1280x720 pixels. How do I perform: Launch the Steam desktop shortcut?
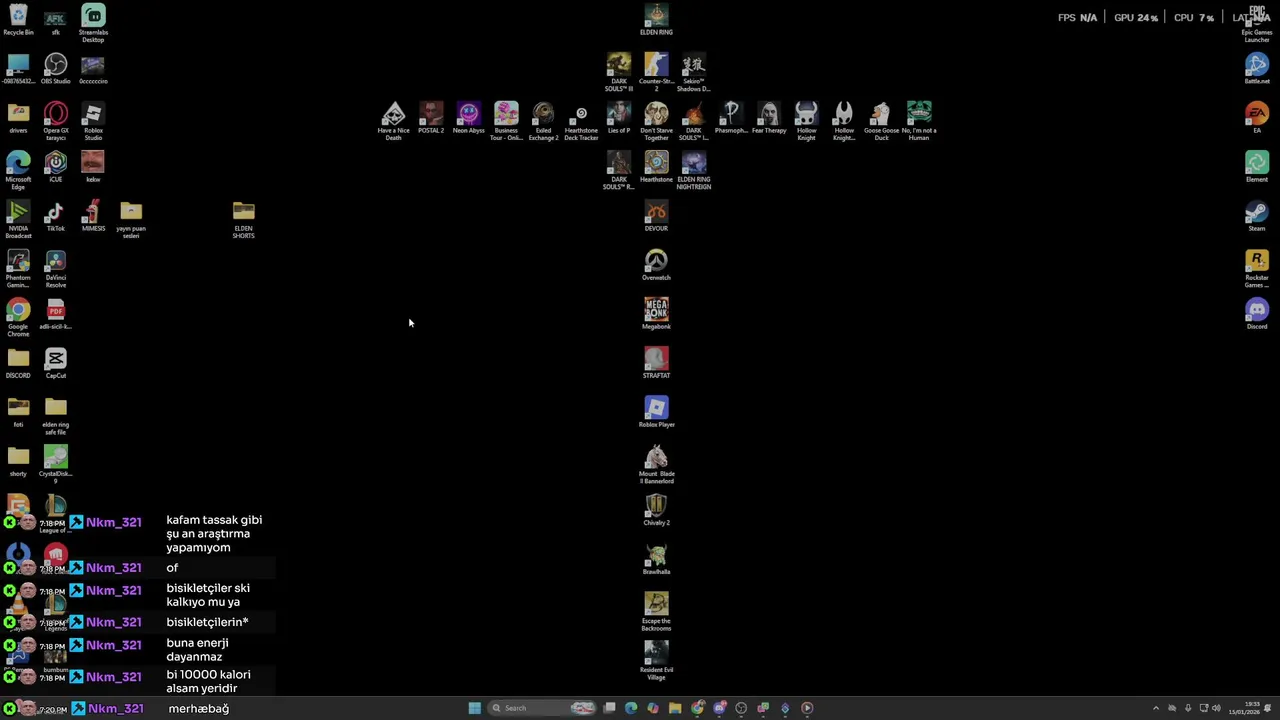1257,215
